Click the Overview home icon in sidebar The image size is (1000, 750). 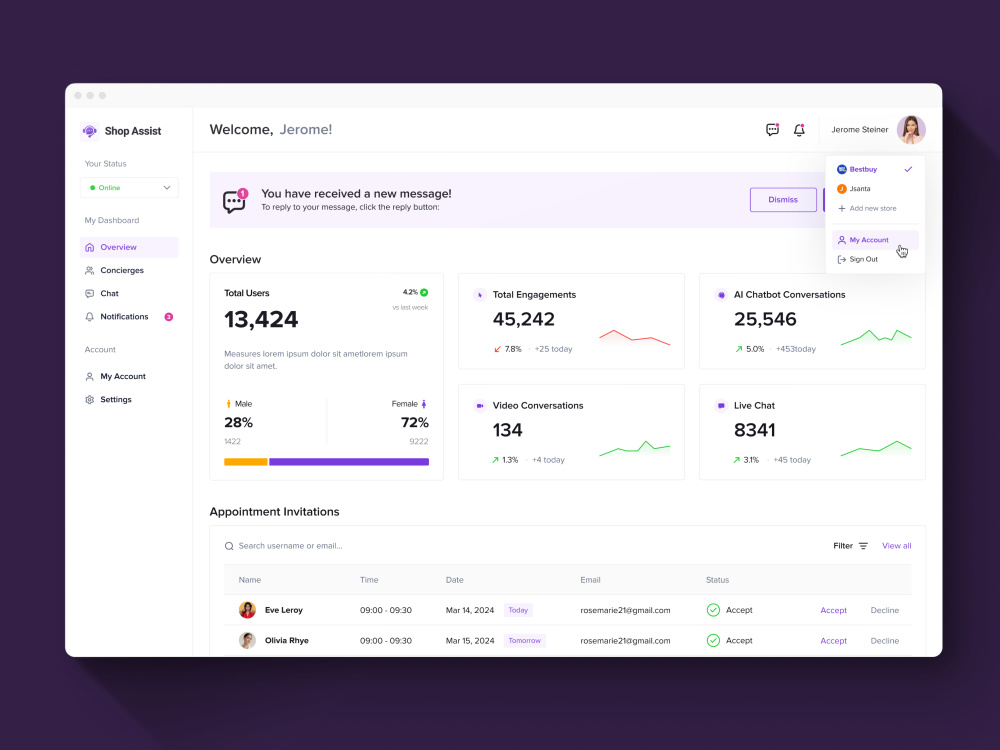tap(90, 247)
